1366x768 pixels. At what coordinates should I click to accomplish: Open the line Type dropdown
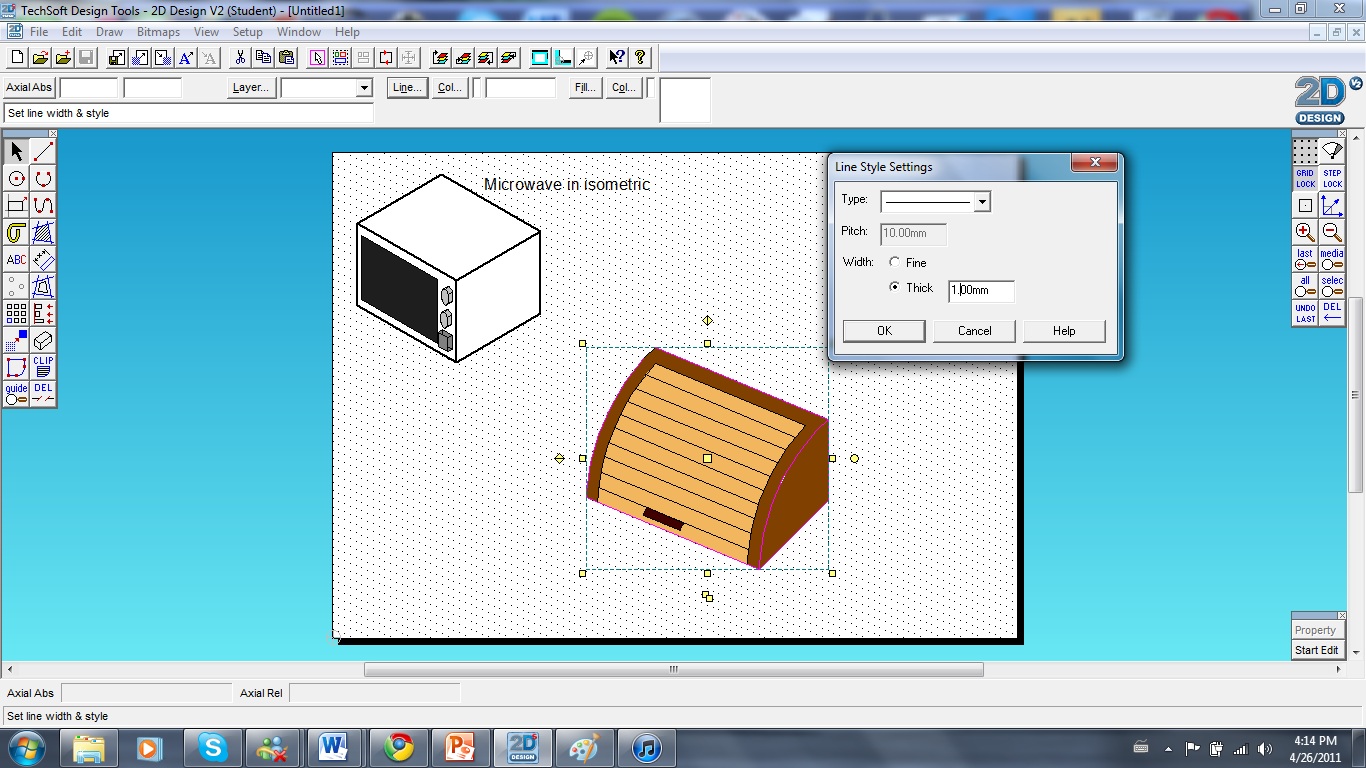point(982,201)
